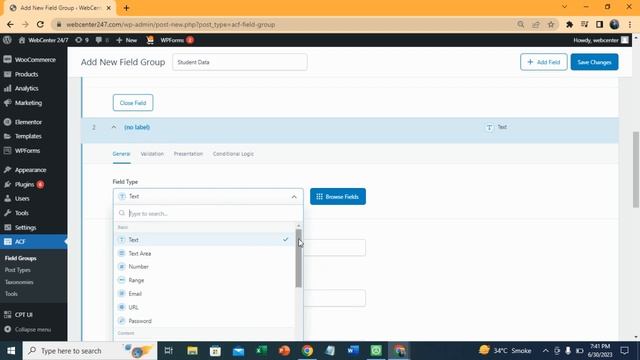Open updates counter in admin bar
This screenshot has width=640, height=360.
[x=82, y=40]
